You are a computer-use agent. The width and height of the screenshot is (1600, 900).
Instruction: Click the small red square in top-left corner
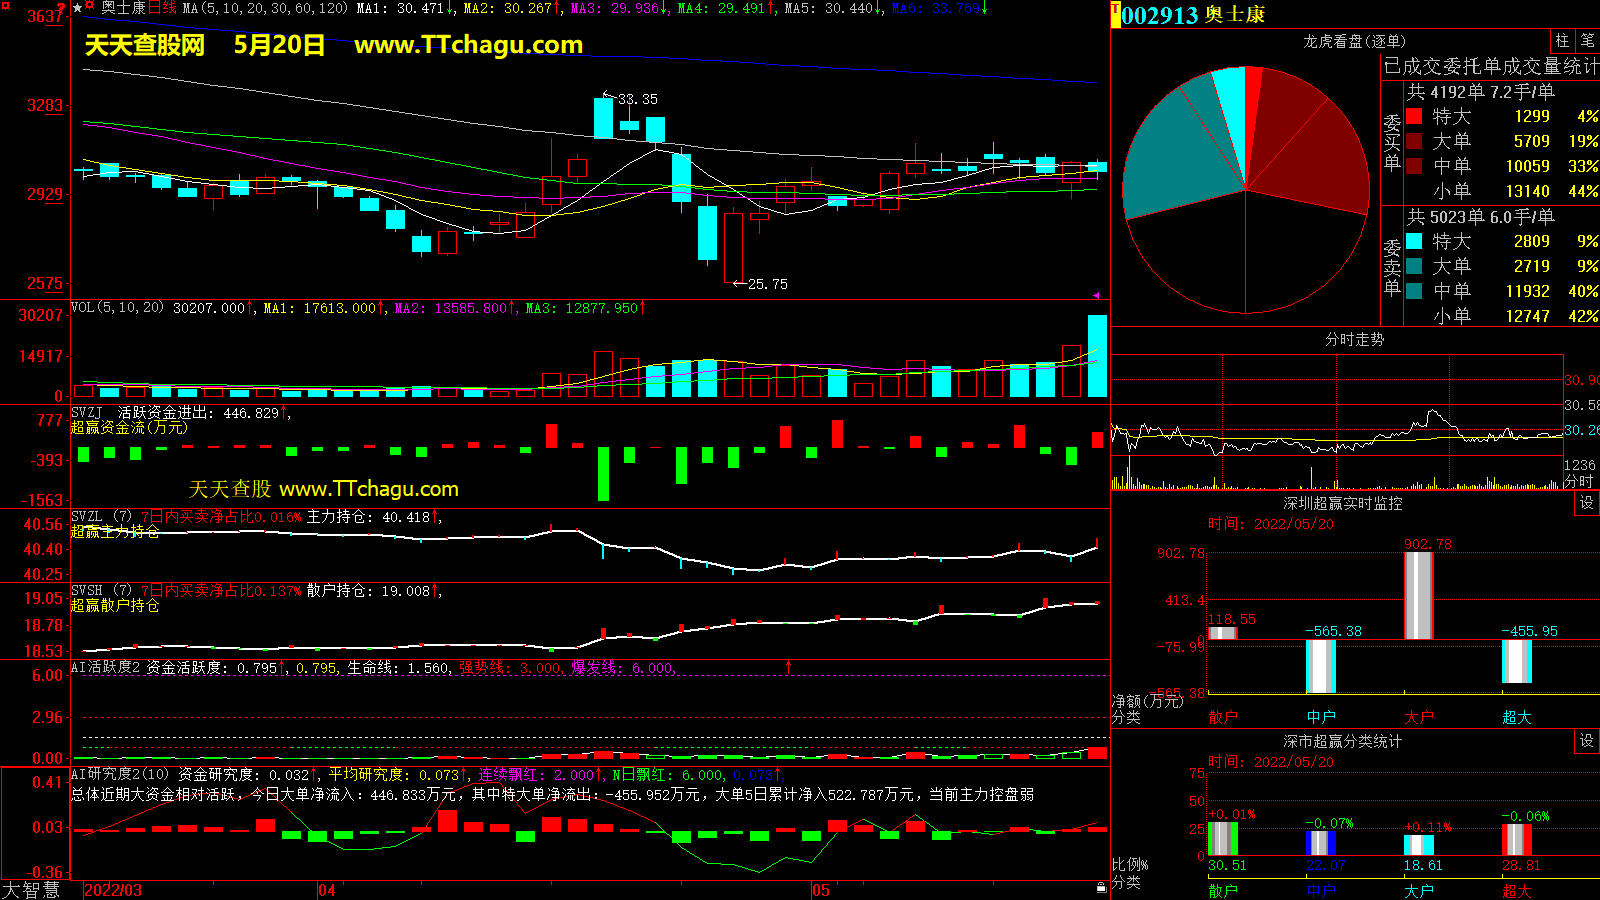[x=5, y=7]
